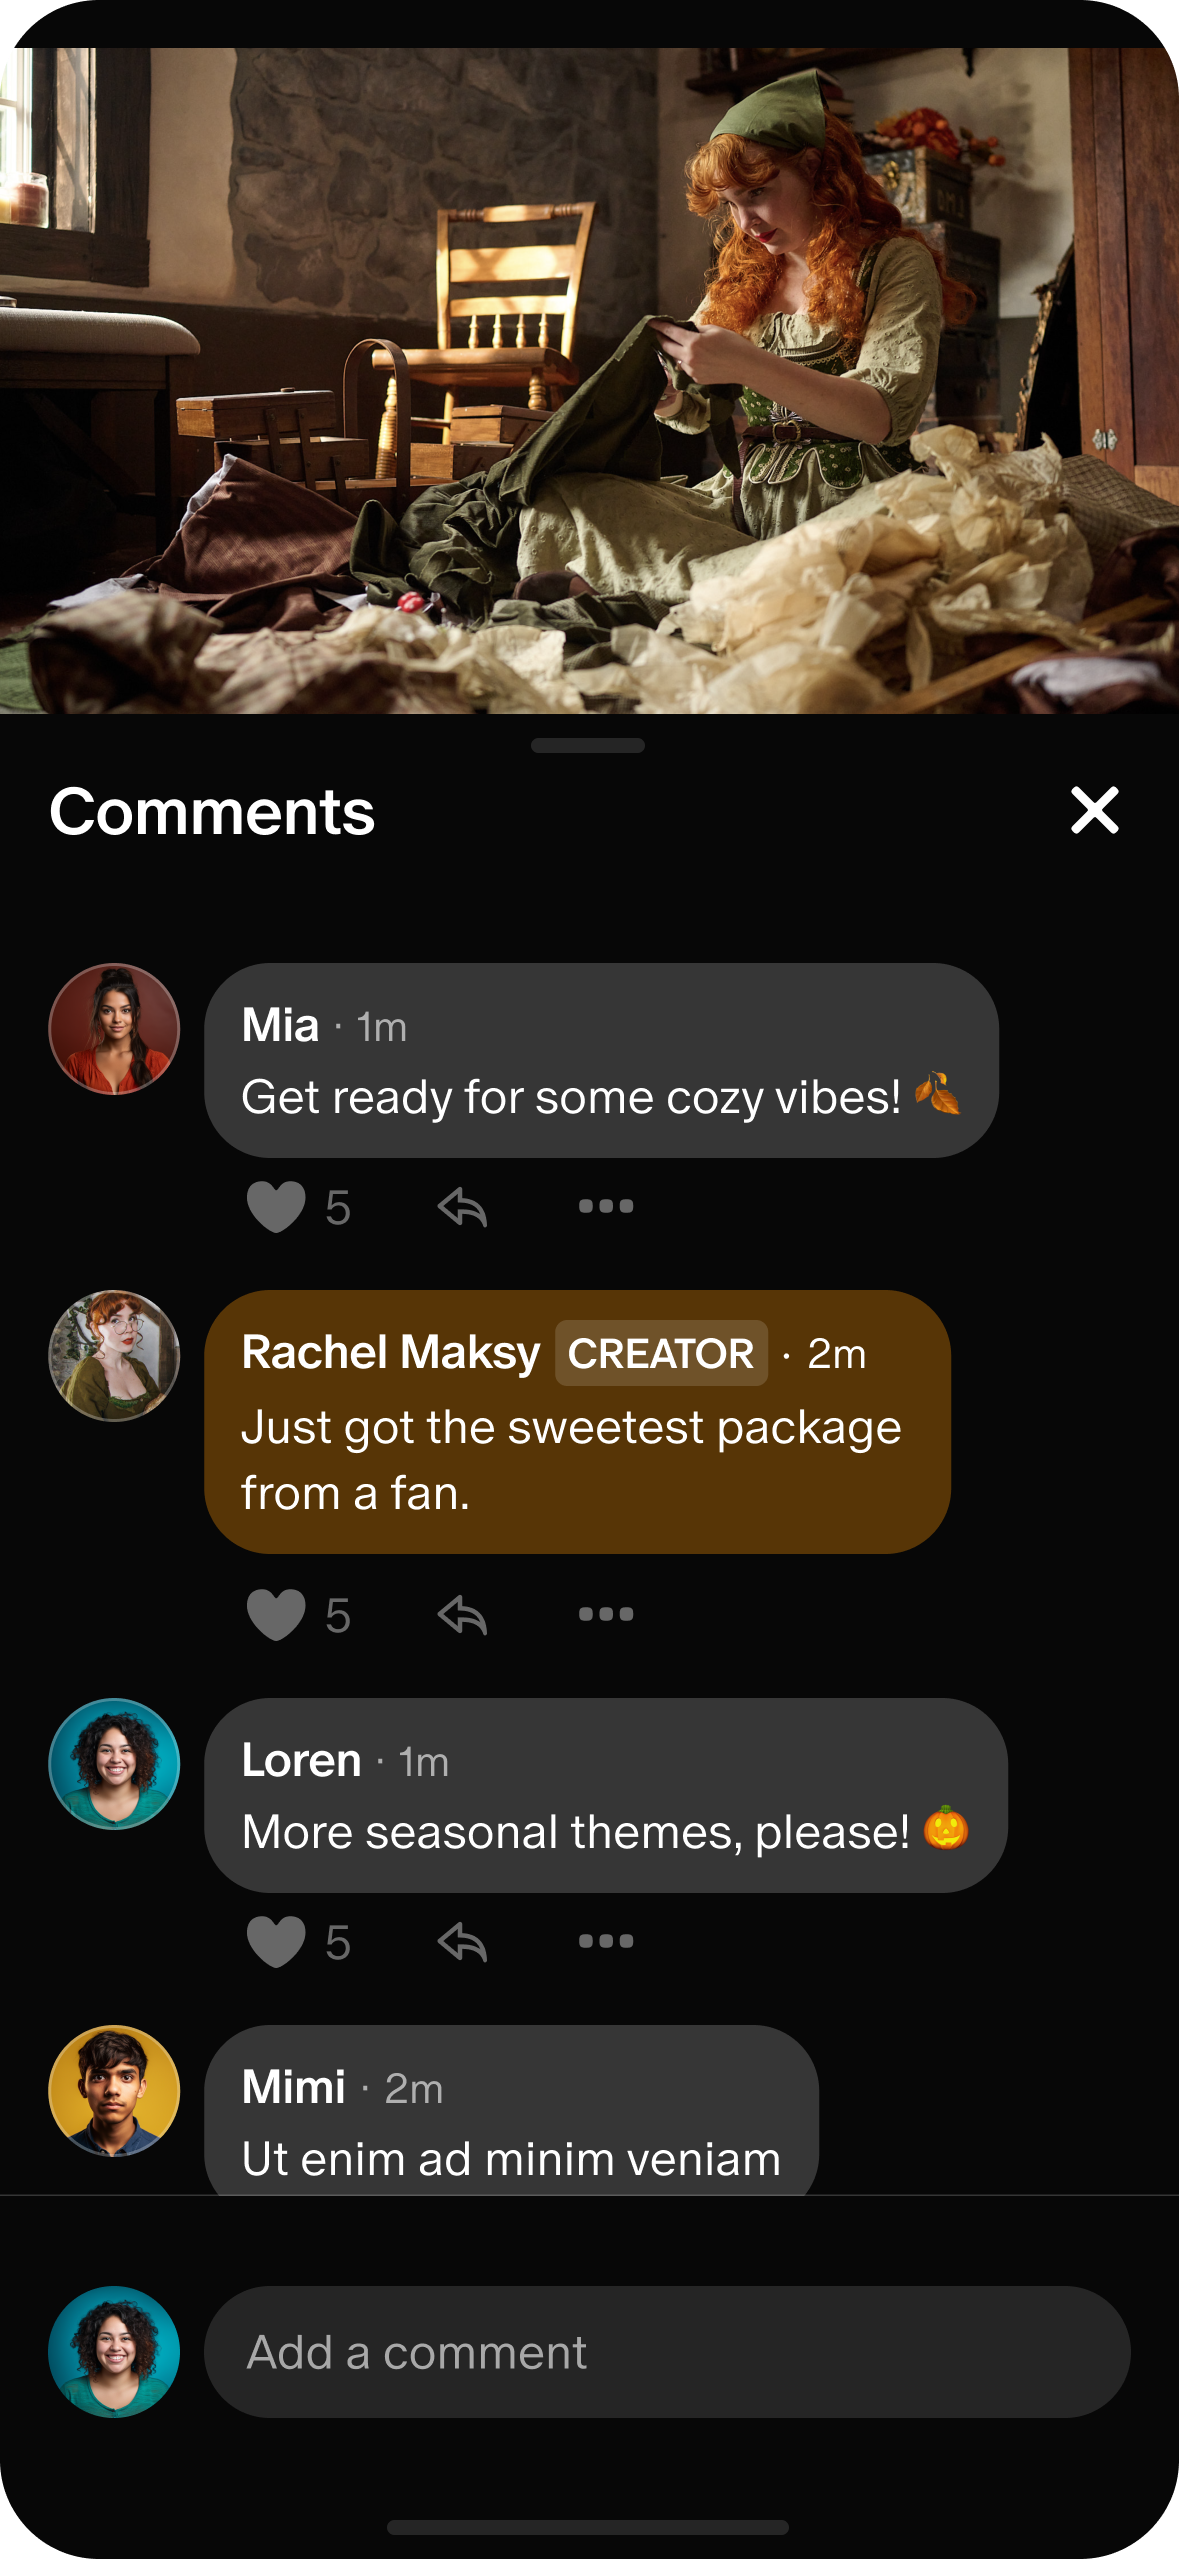Tap the drag handle above Comments
The image size is (1179, 2559).
coord(588,745)
